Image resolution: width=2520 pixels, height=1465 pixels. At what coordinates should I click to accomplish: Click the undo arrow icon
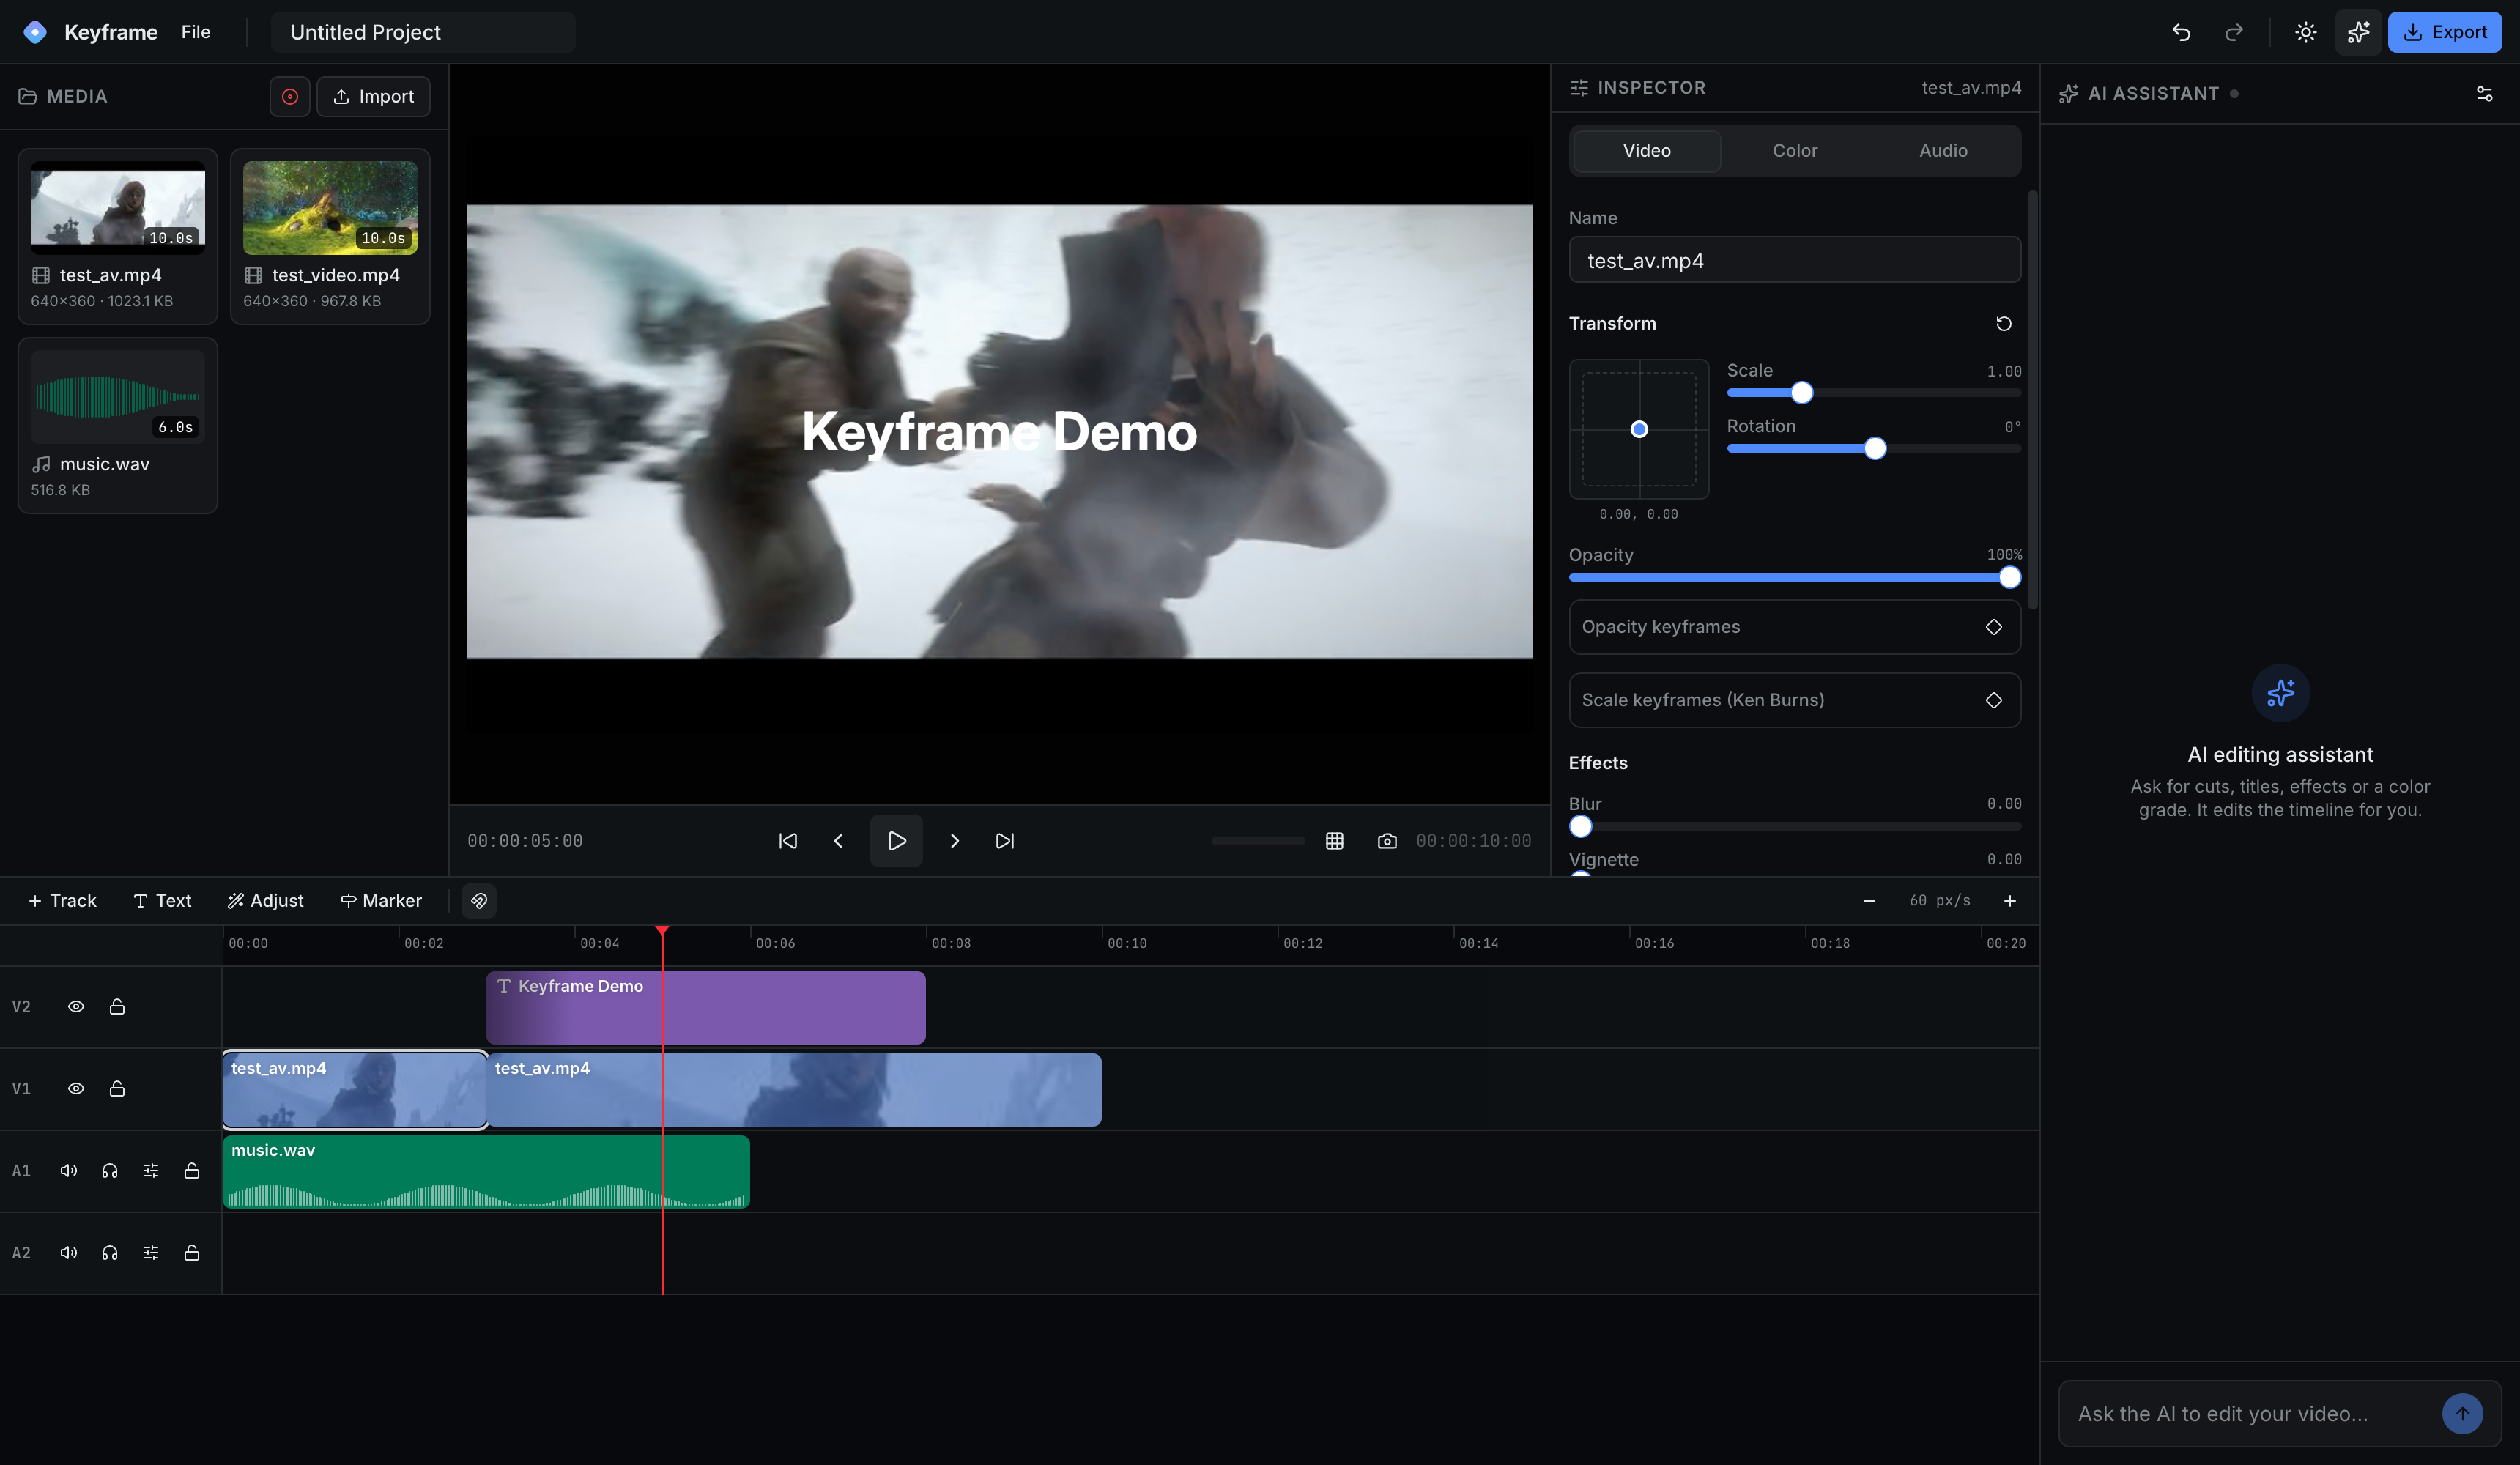[x=2181, y=32]
